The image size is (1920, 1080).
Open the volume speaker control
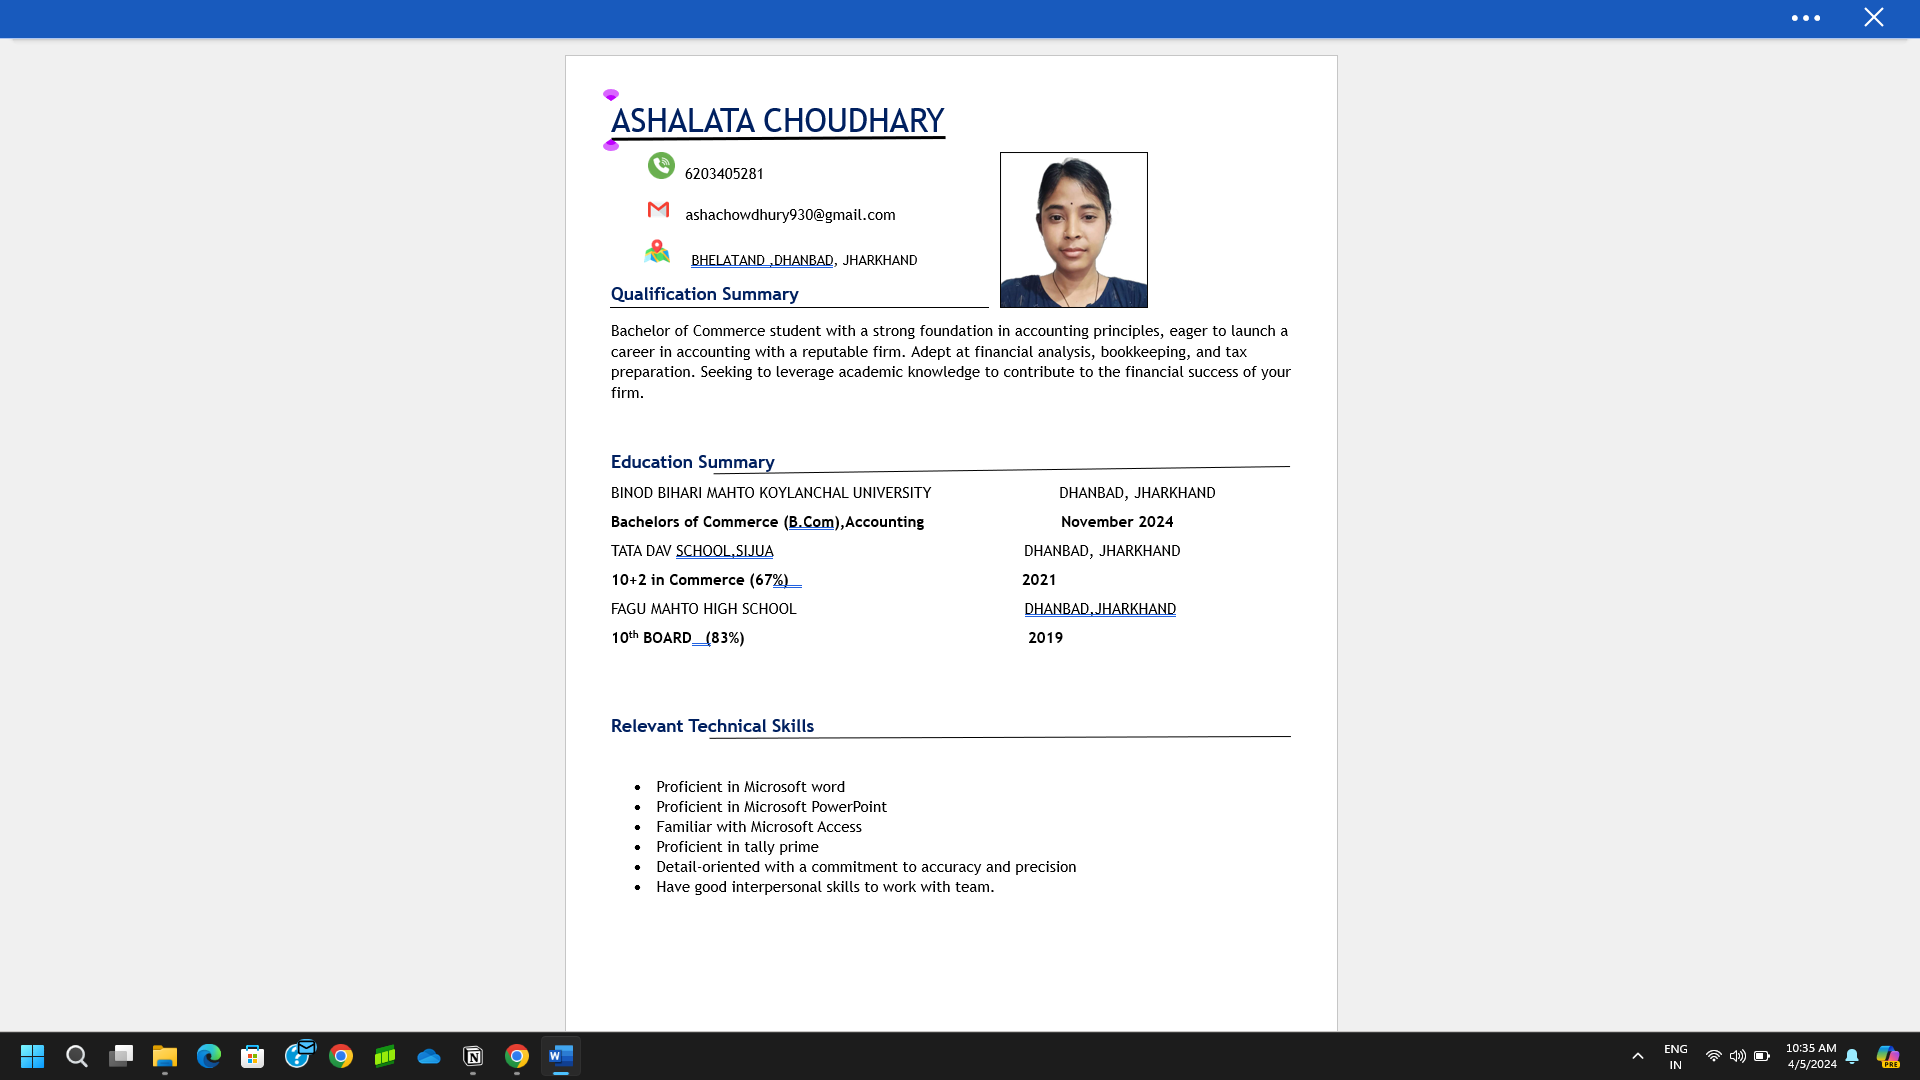click(x=1738, y=1056)
